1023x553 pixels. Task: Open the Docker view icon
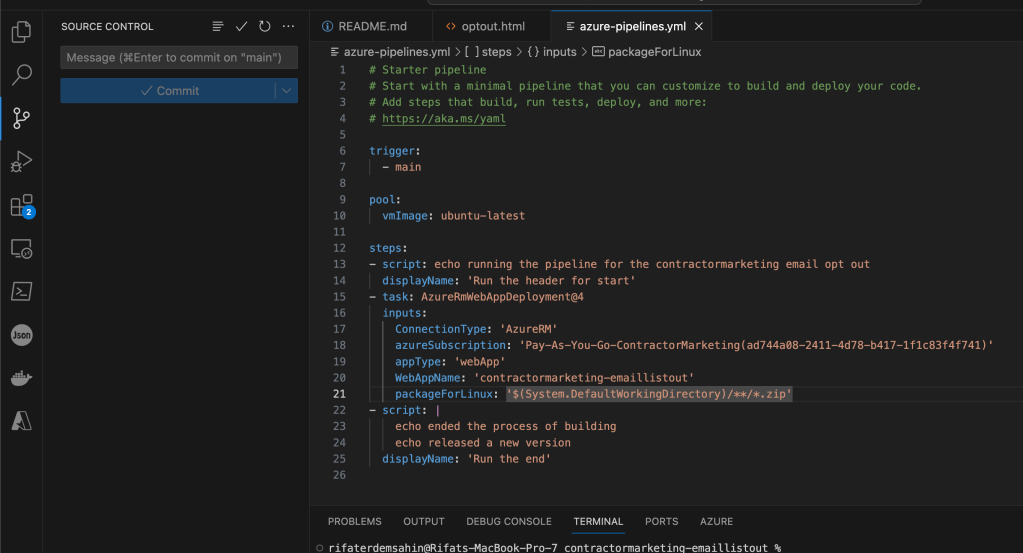tap(22, 378)
